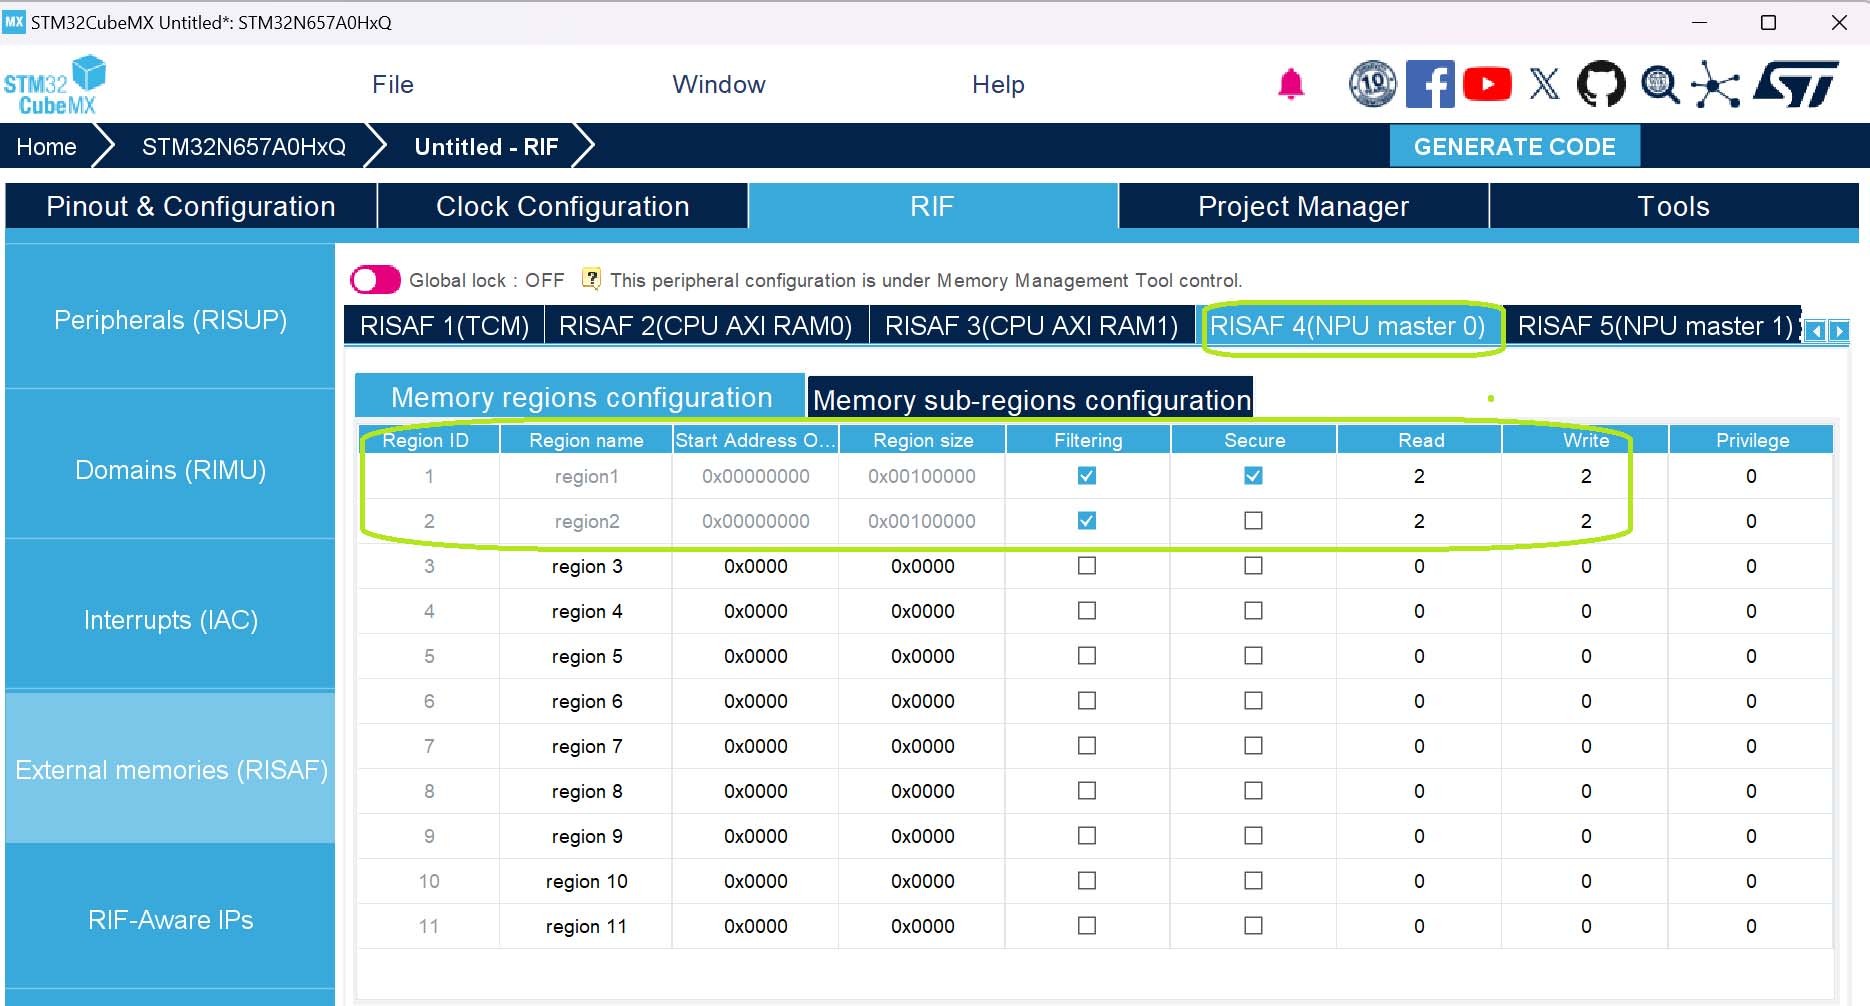Open the Window menu

click(x=719, y=85)
